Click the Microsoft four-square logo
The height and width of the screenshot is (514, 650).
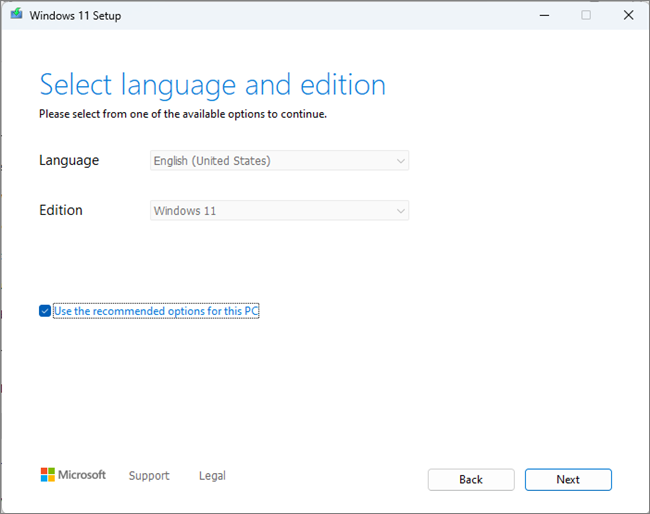(47, 475)
